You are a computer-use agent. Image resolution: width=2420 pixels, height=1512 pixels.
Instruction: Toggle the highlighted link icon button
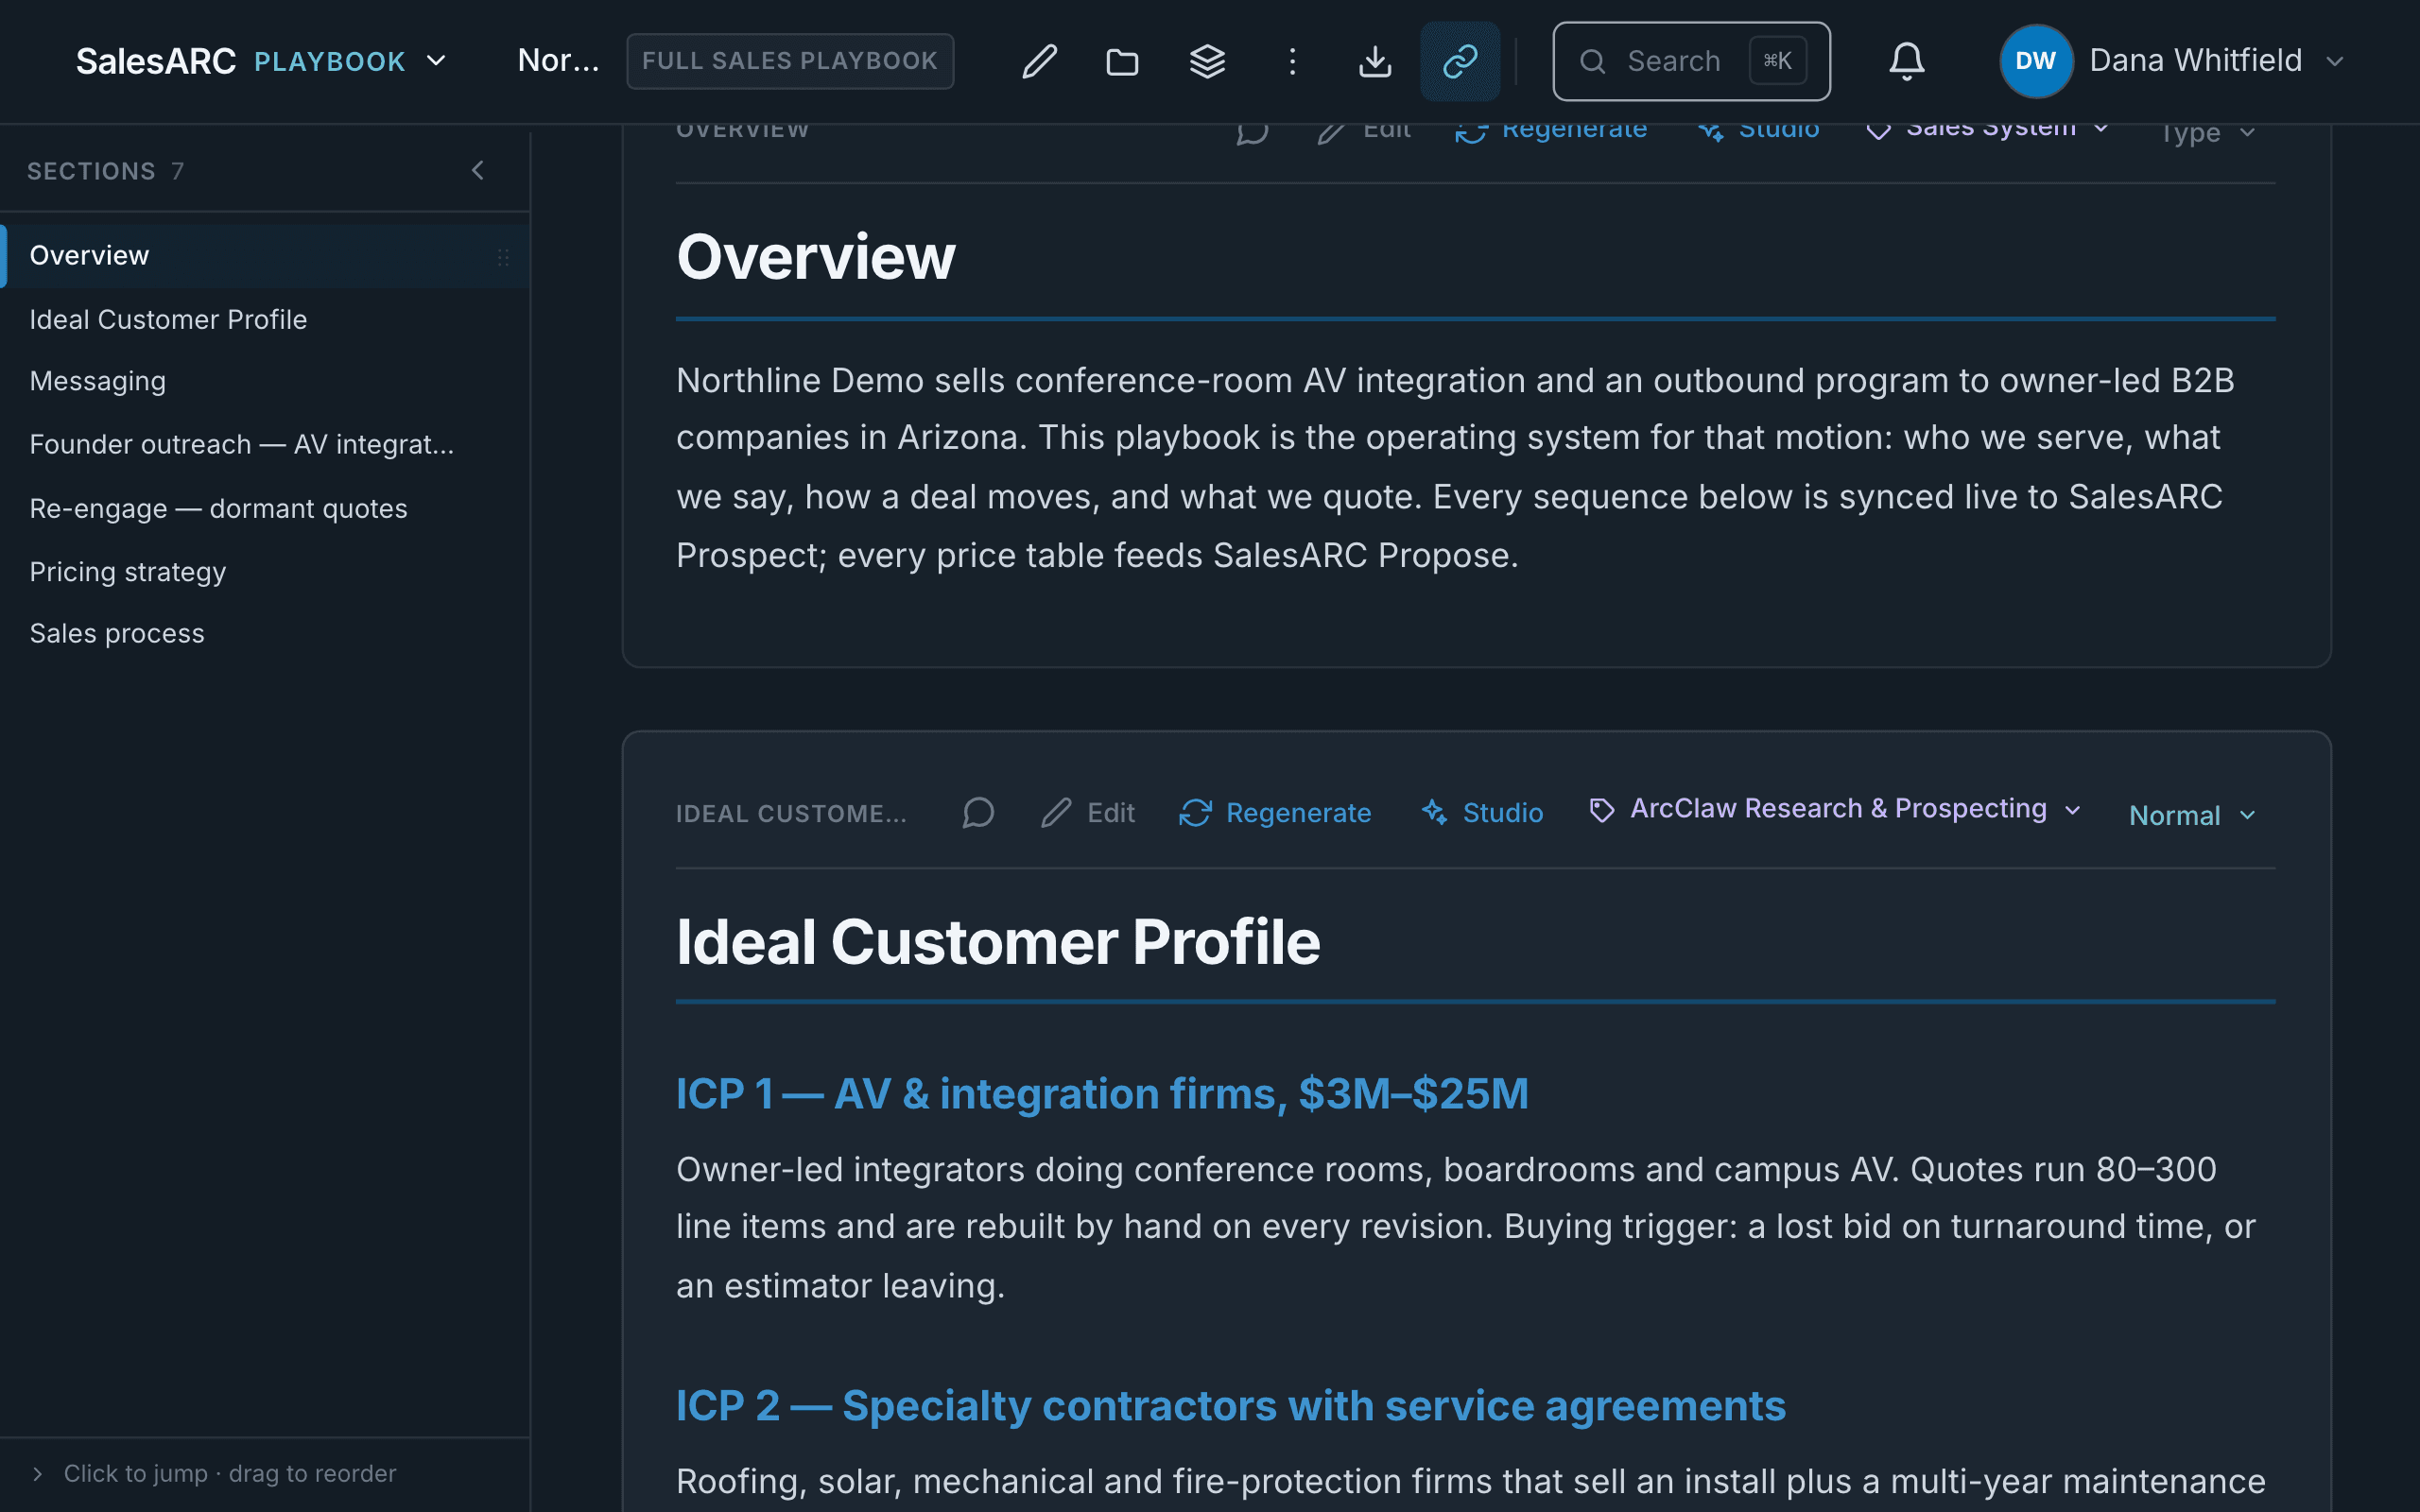click(x=1460, y=61)
